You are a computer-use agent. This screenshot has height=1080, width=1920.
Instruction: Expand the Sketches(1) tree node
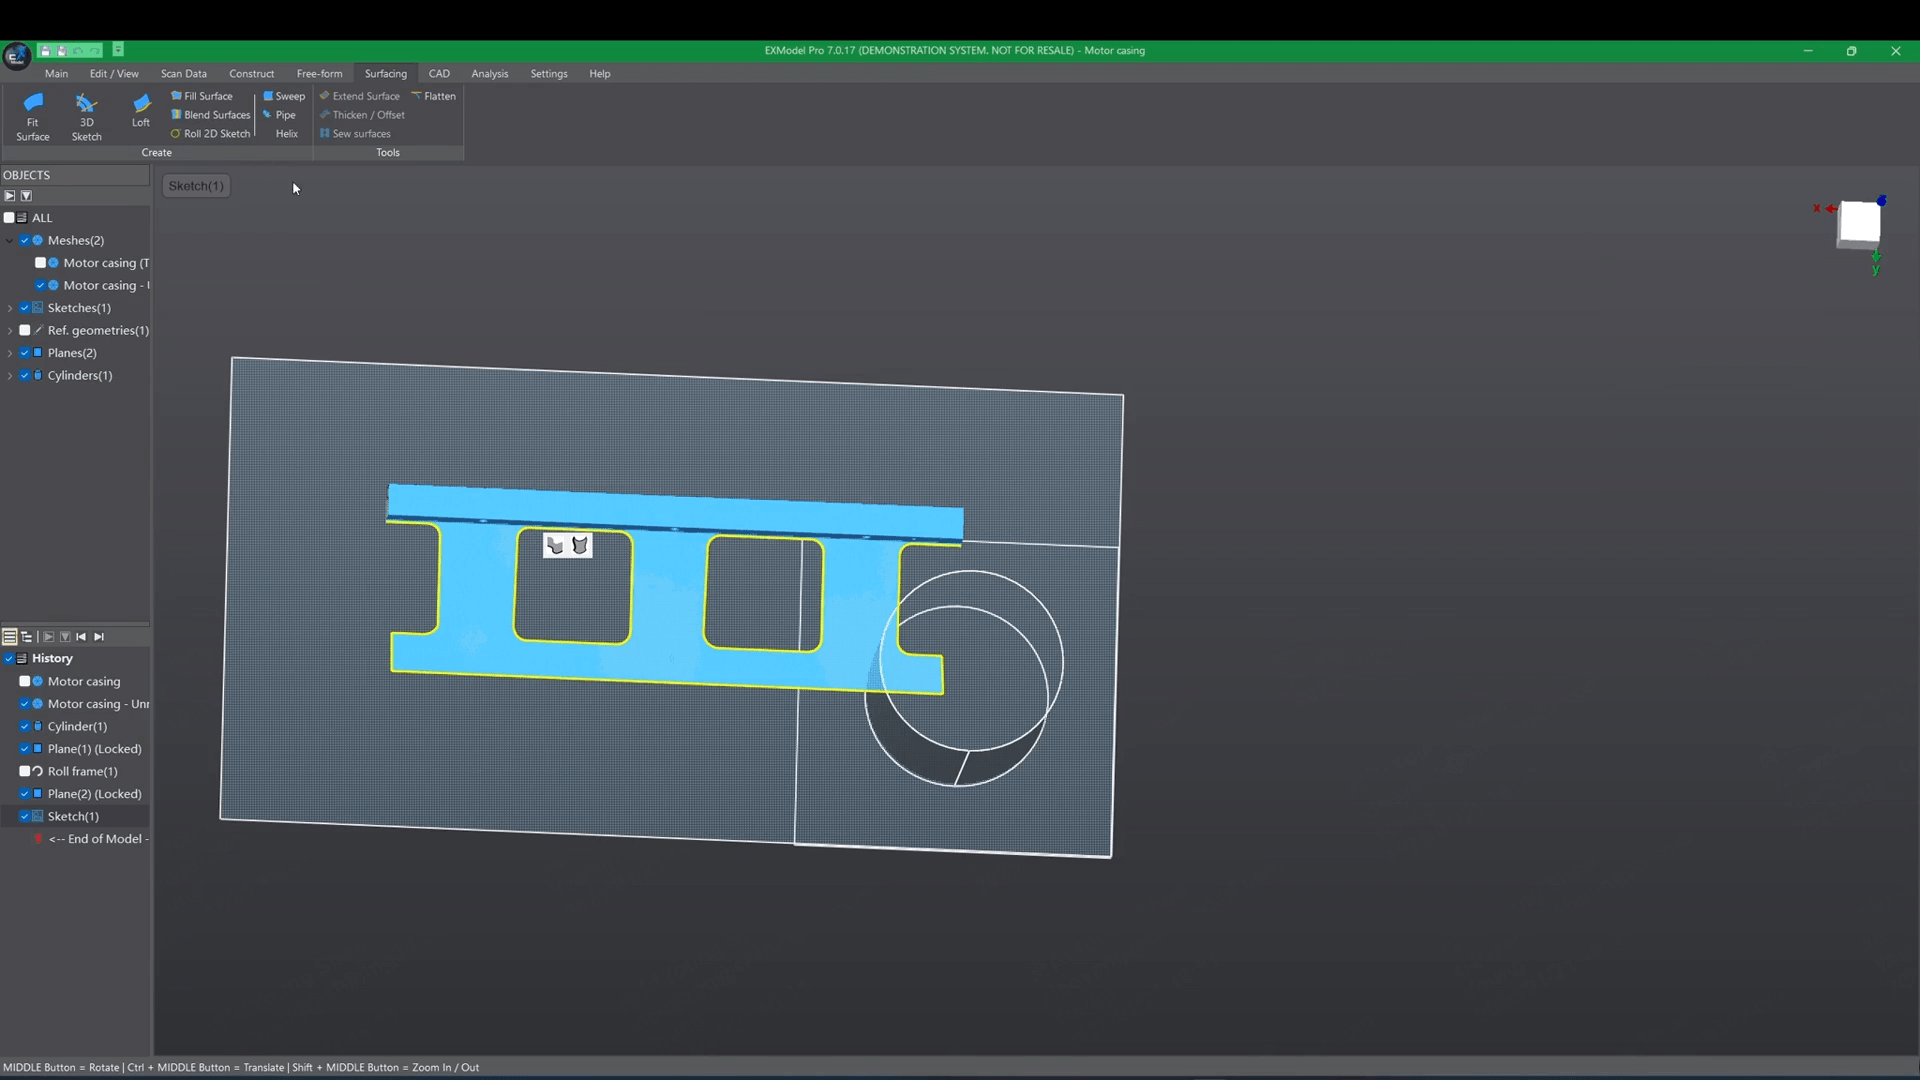click(x=9, y=307)
